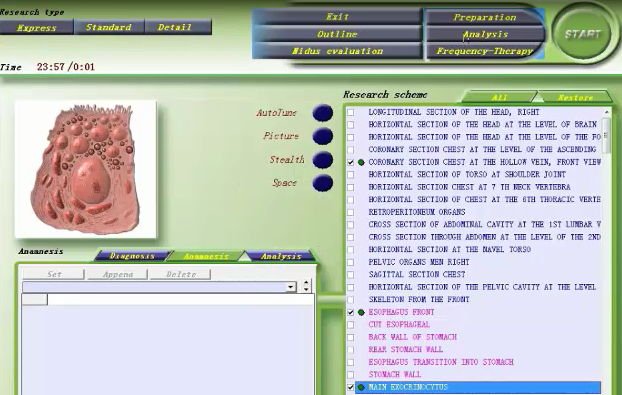This screenshot has width=622, height=395.
Task: Toggle the Space round indicator button
Action: click(x=323, y=183)
